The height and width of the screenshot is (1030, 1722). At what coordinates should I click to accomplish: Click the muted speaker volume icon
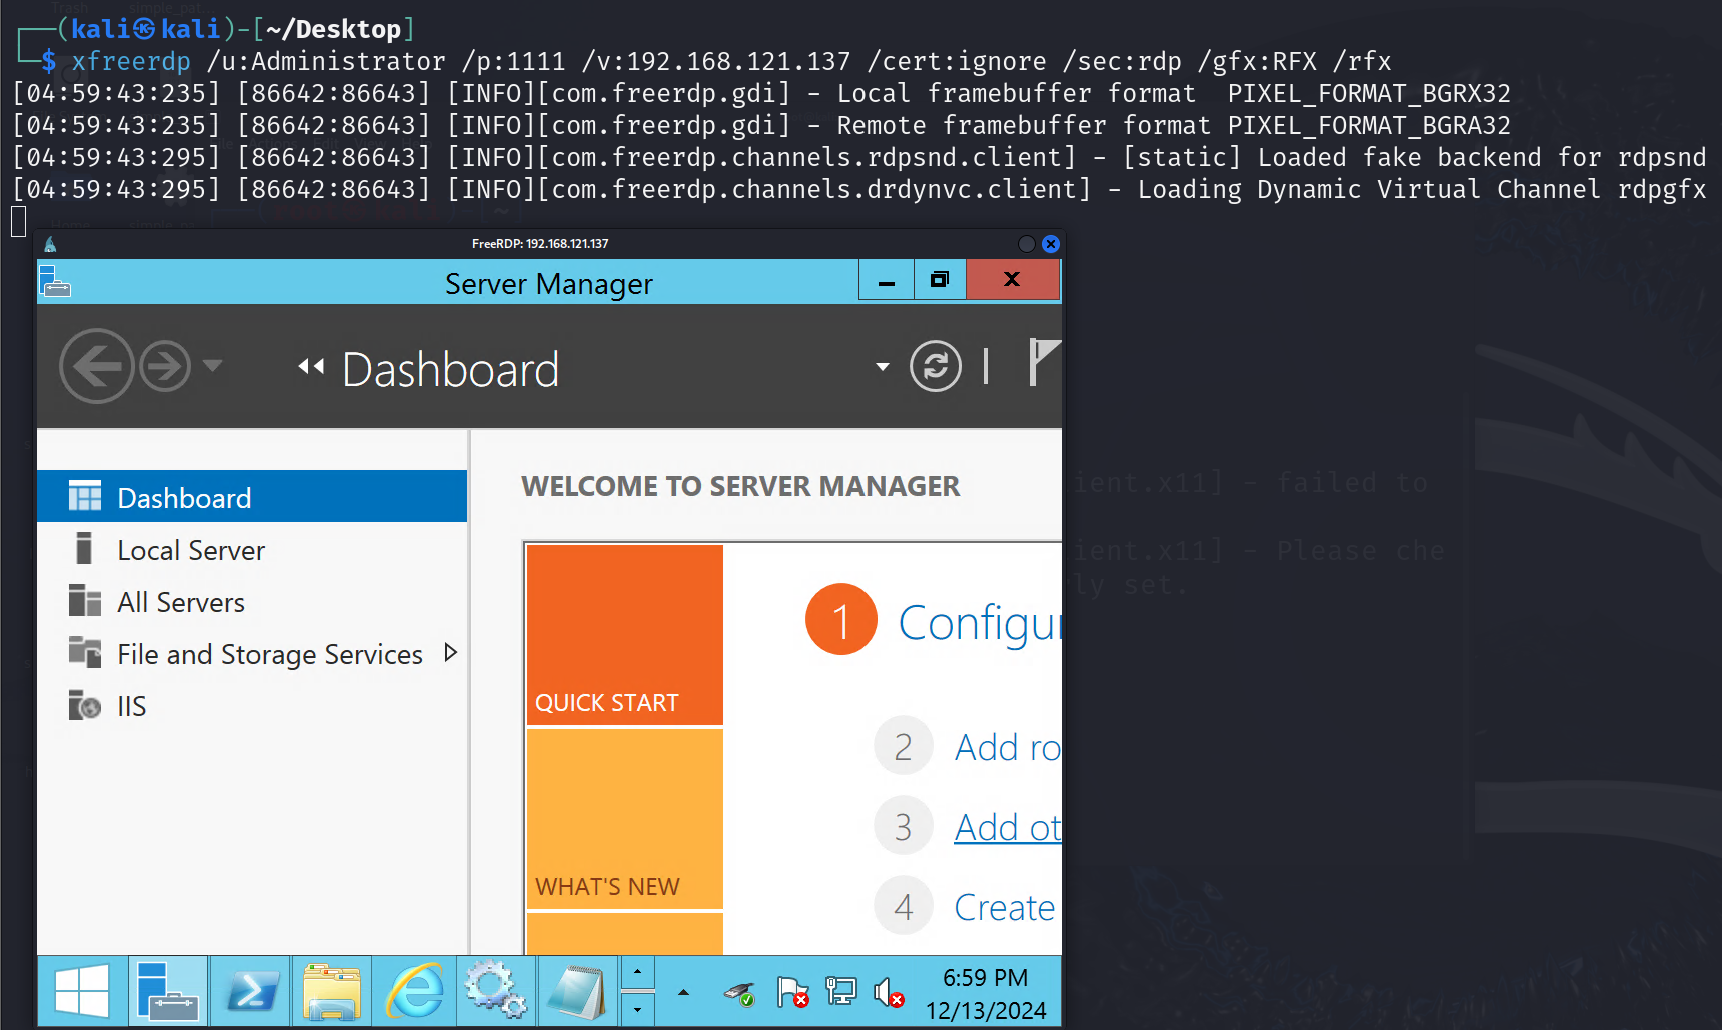(889, 992)
